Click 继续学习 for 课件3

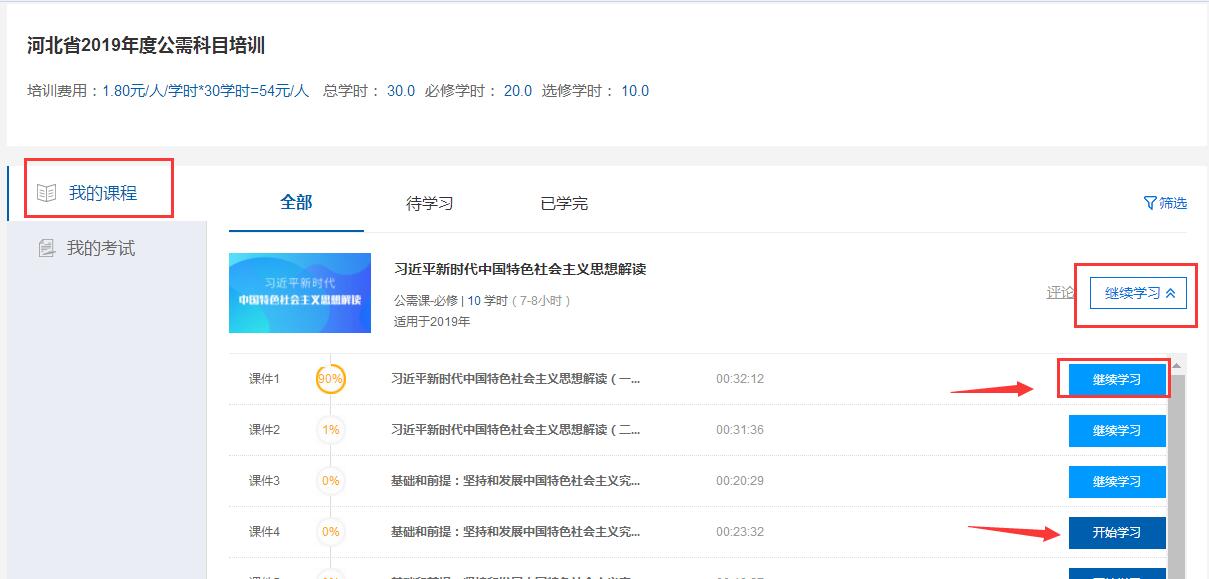click(x=1117, y=481)
